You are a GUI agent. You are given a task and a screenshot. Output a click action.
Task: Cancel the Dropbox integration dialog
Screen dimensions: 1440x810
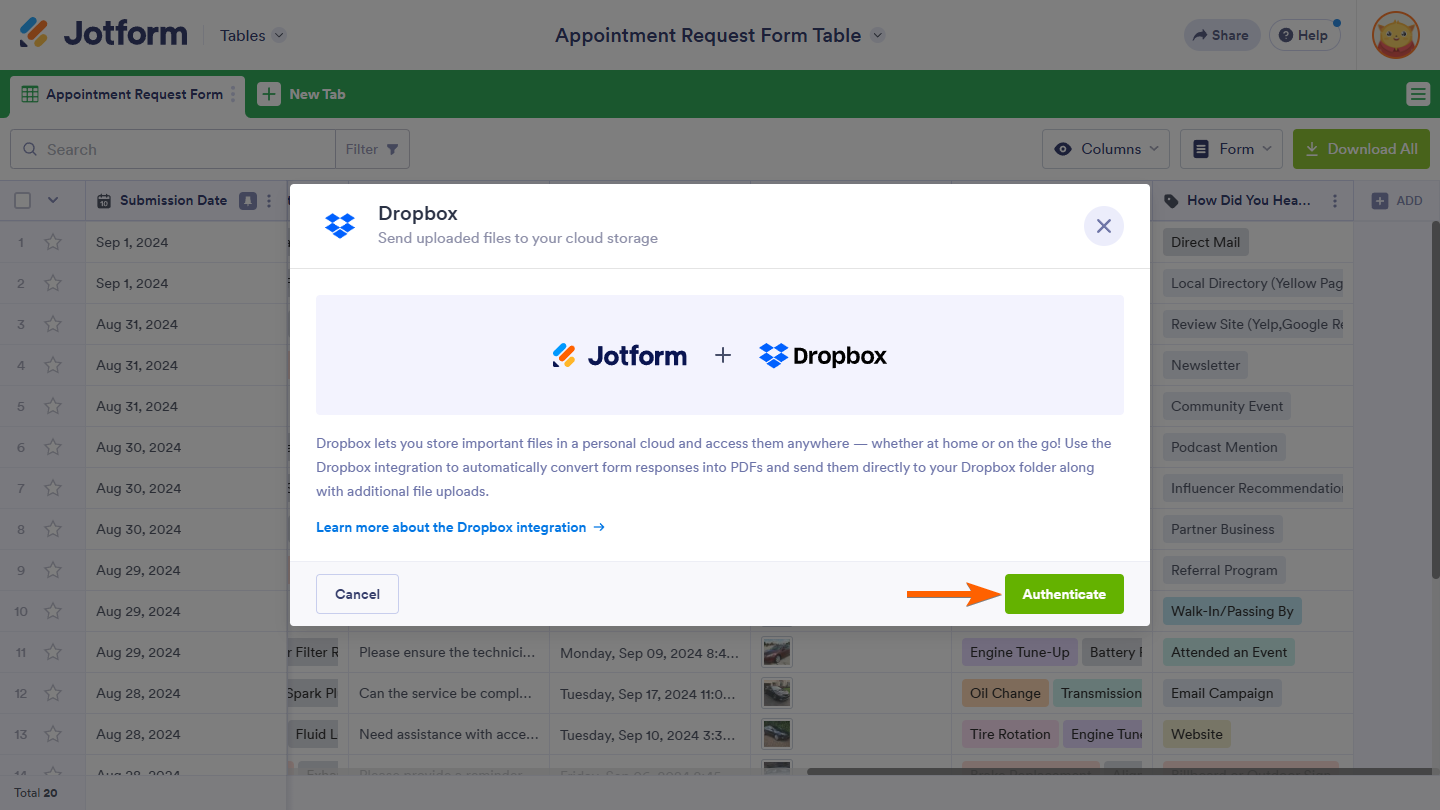tap(357, 594)
